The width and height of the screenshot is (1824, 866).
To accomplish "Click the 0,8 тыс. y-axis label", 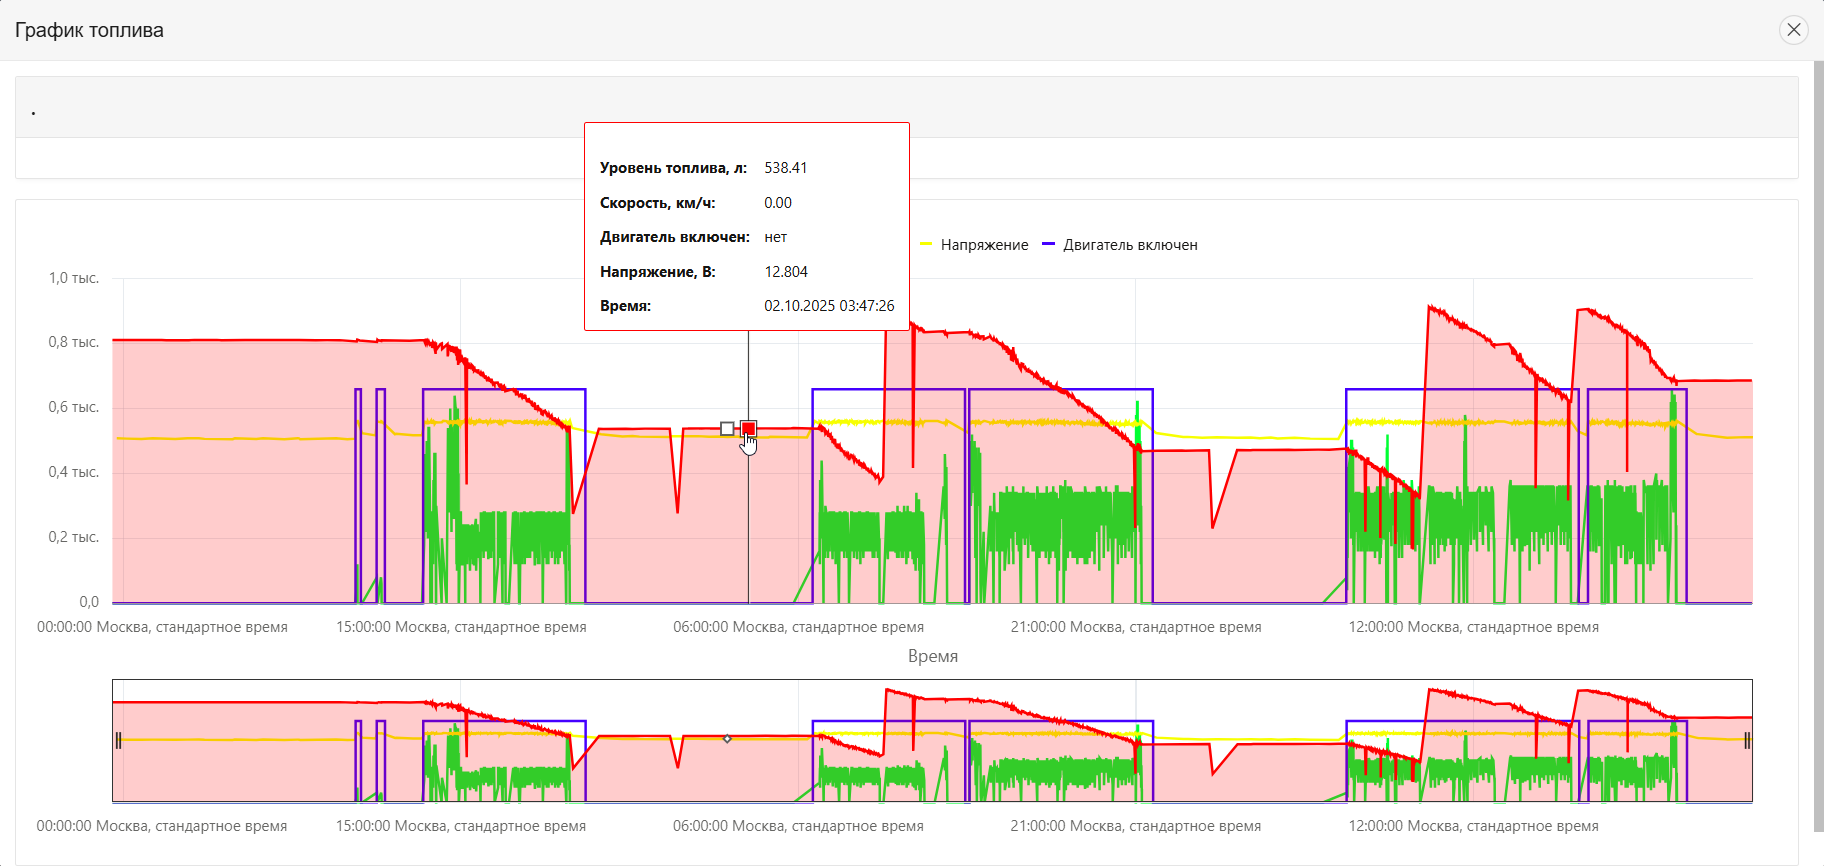I will tap(73, 342).
